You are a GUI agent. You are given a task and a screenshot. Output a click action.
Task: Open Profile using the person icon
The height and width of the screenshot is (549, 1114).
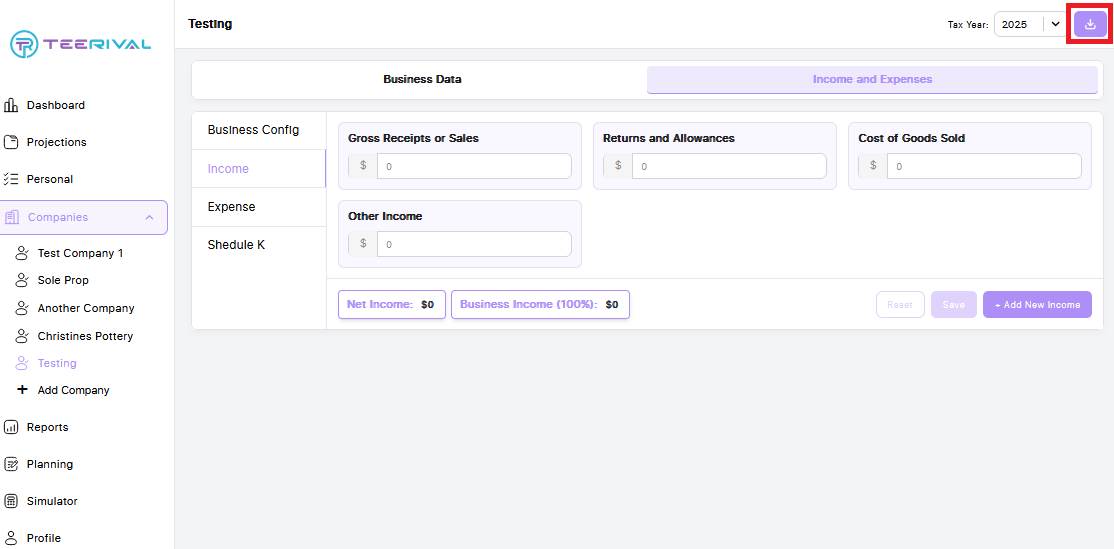click(11, 538)
